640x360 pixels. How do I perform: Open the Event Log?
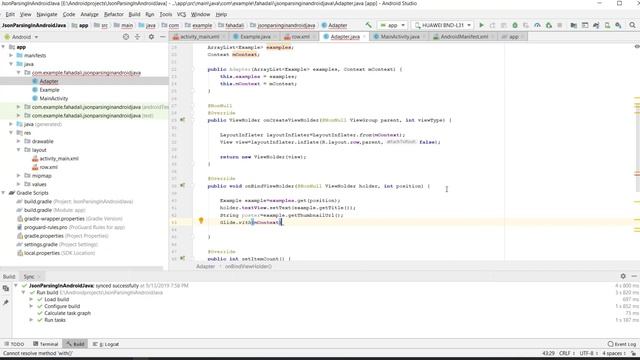click(622, 344)
